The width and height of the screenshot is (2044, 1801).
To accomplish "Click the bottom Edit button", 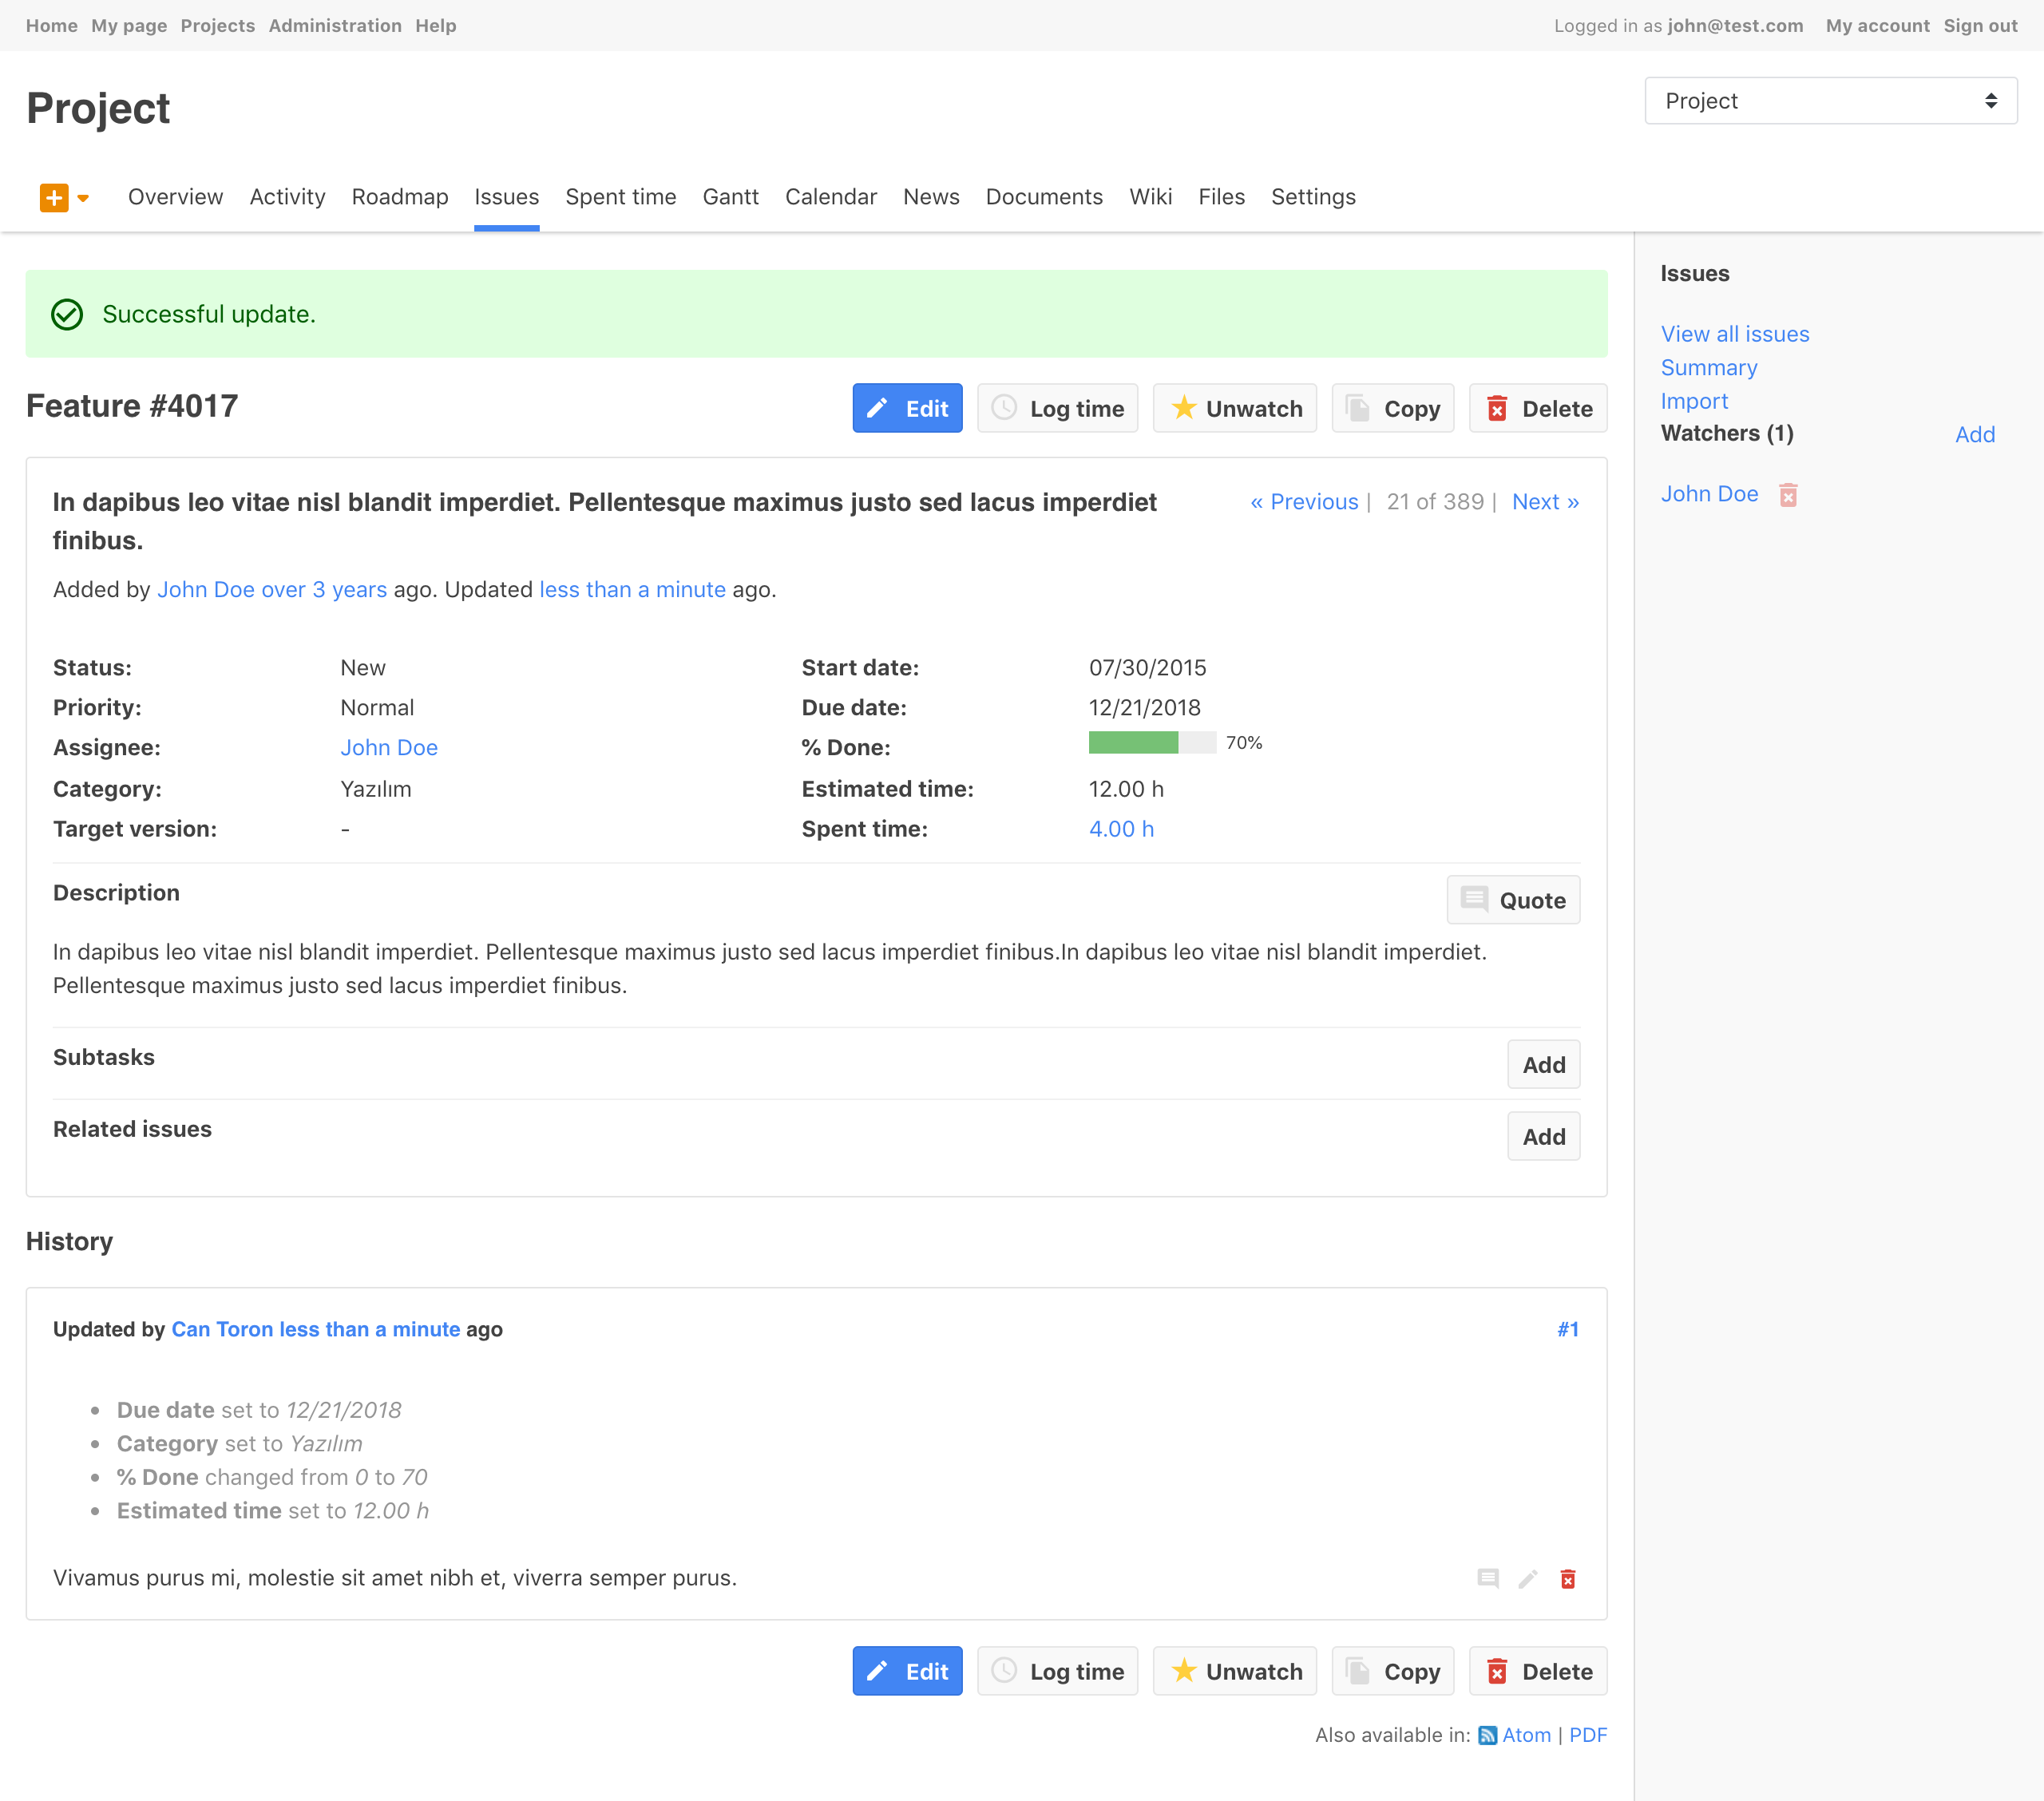I will coord(907,1671).
